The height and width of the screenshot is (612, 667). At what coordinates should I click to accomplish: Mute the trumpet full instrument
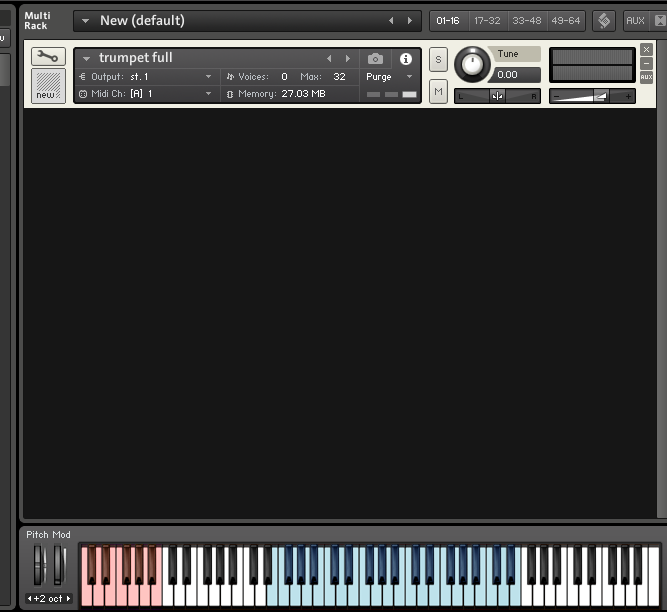point(438,91)
